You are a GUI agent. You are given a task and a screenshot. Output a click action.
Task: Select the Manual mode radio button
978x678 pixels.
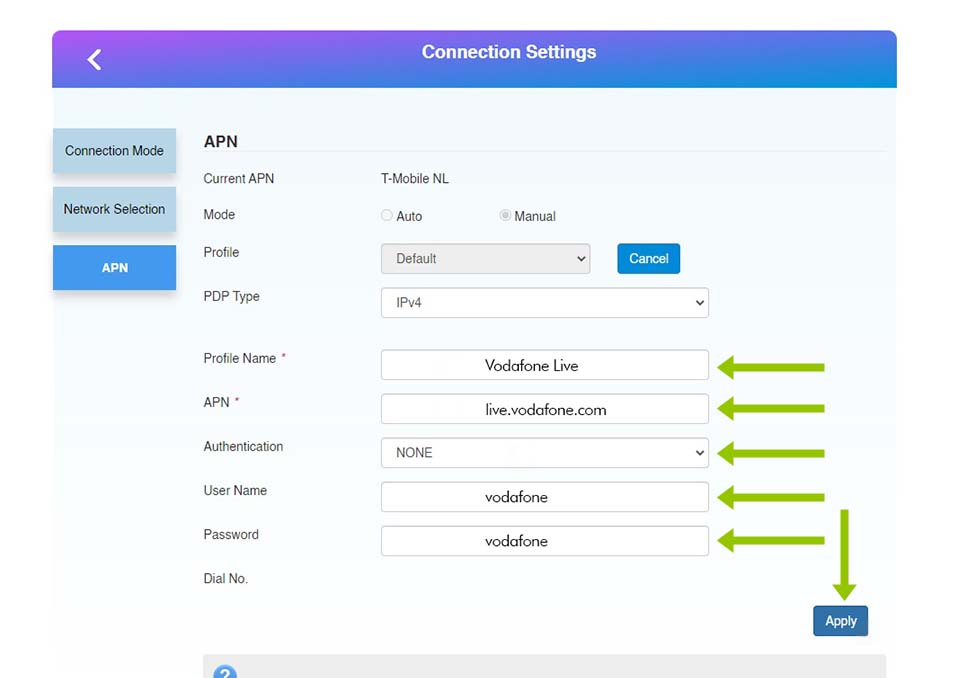pyautogui.click(x=505, y=216)
